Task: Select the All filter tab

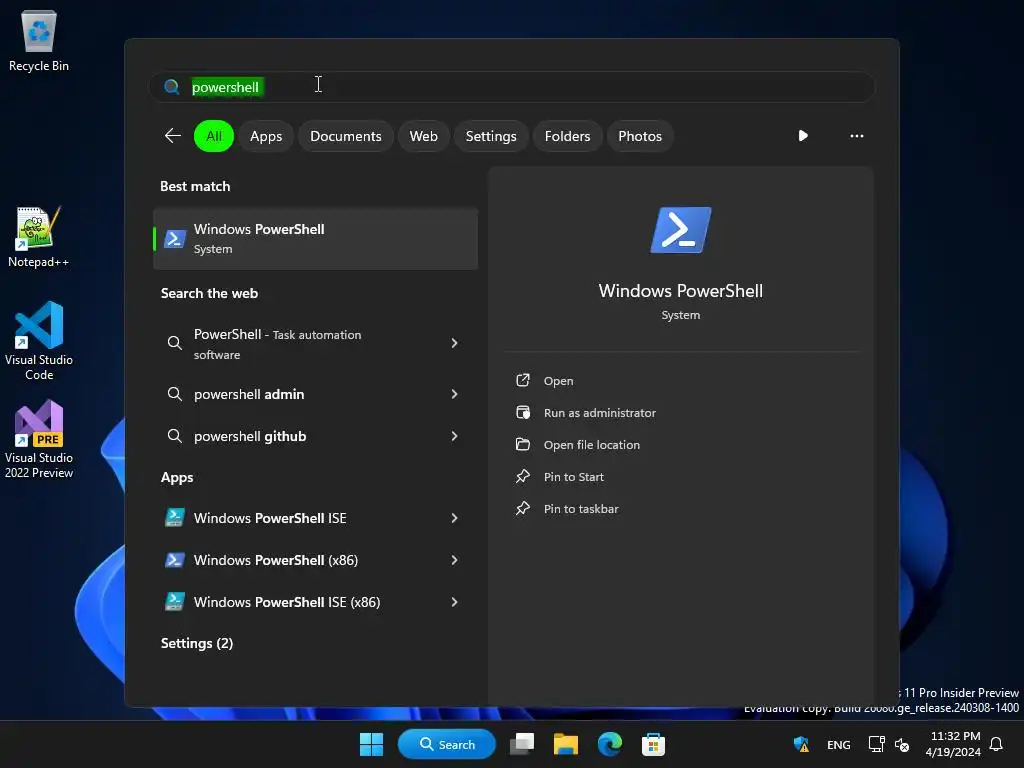Action: (x=214, y=136)
